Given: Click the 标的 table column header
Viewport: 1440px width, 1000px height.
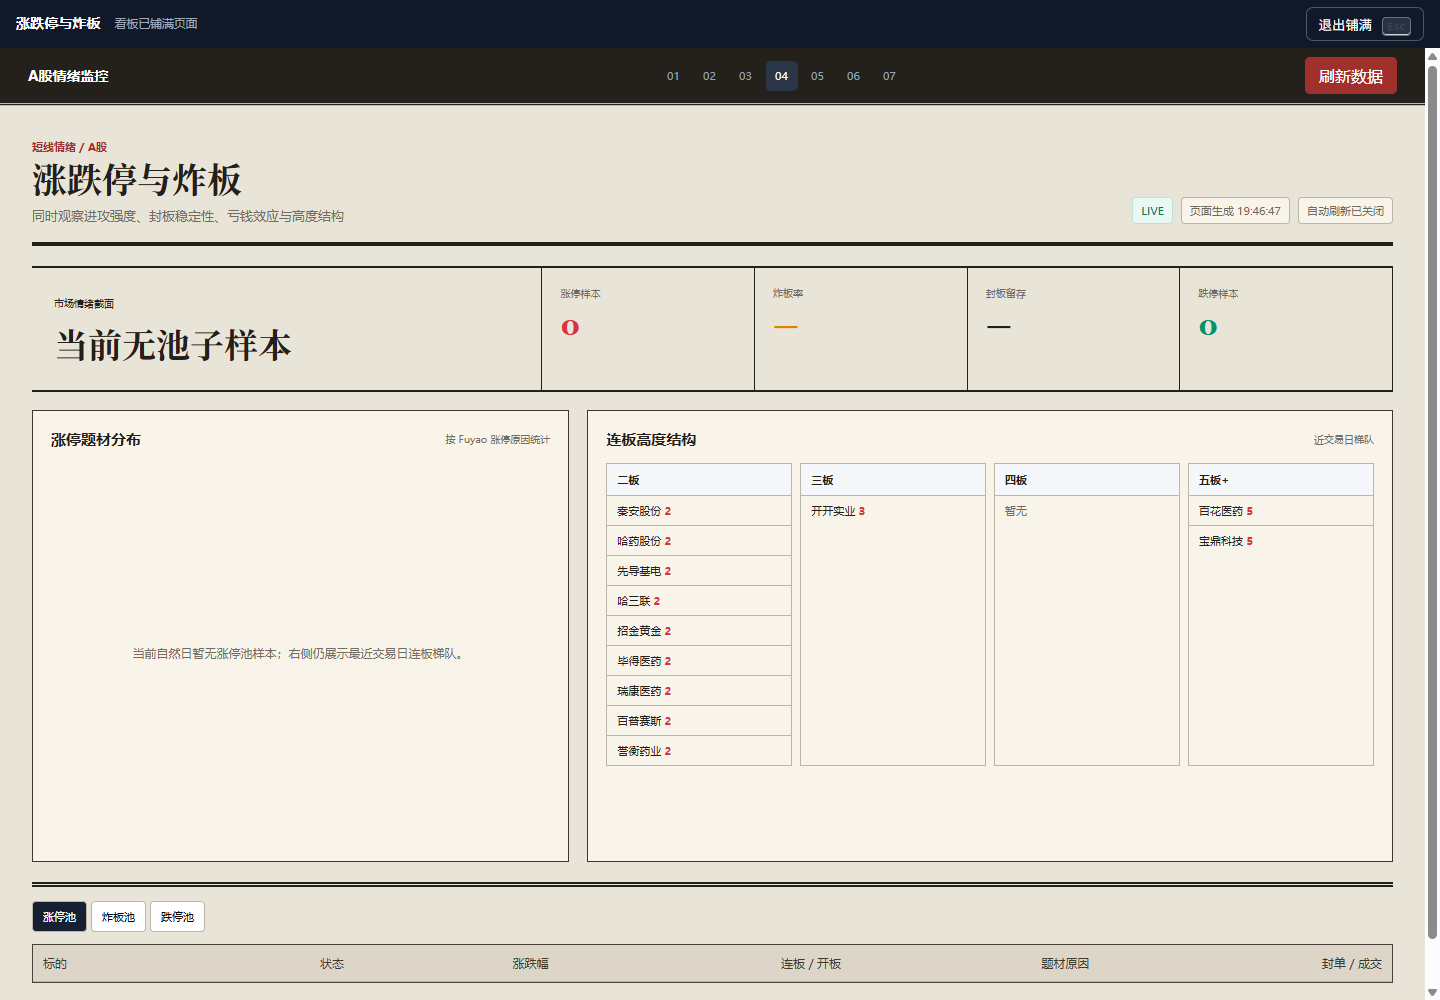Looking at the screenshot, I should 55,964.
